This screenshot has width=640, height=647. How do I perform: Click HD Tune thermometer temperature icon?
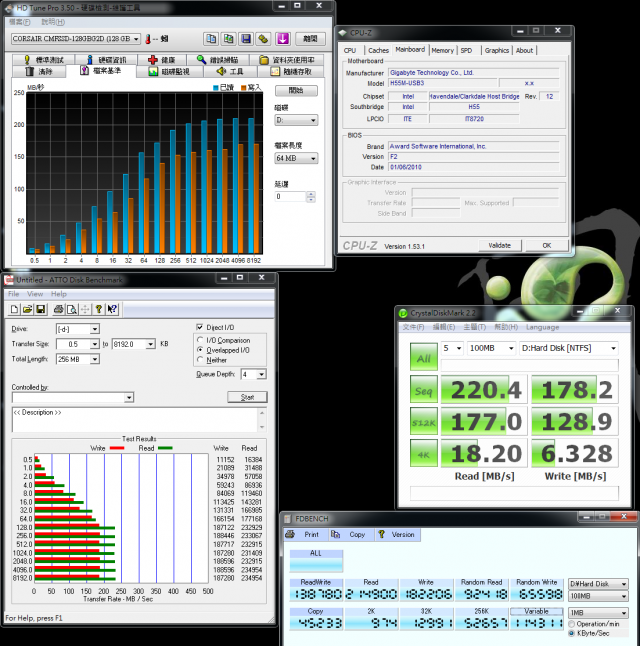tap(148, 39)
